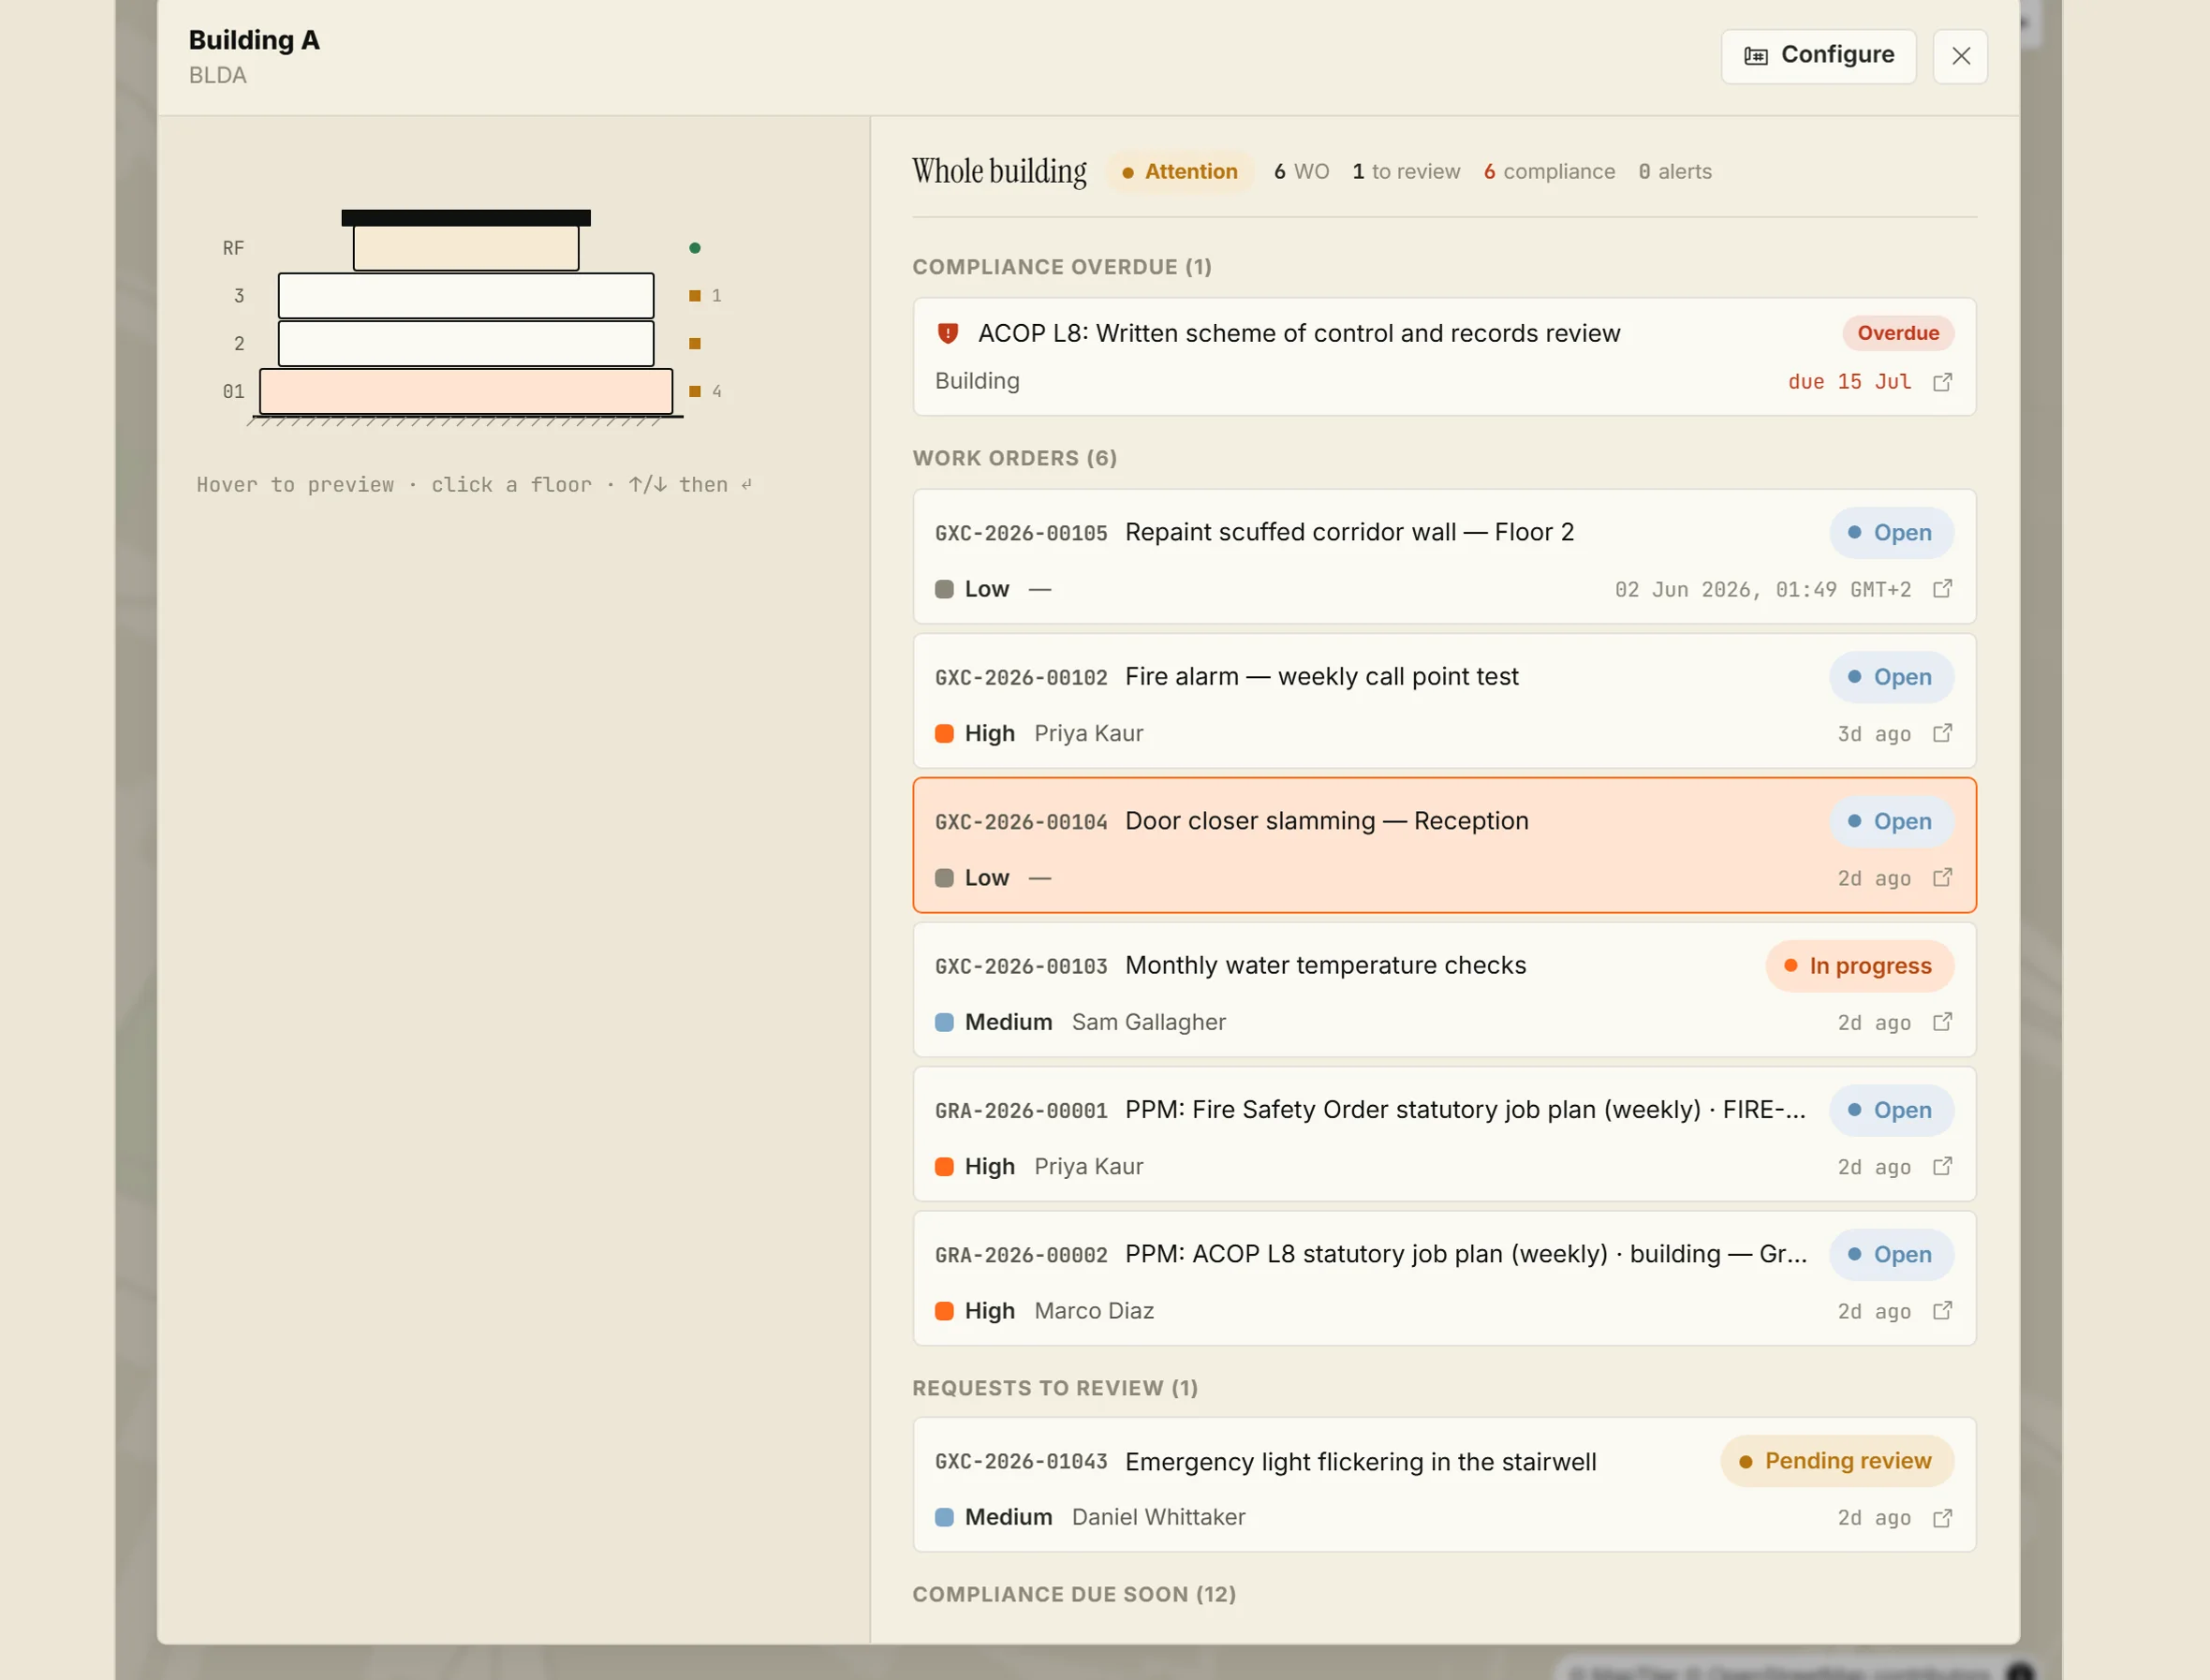Open Door closer slamming — Reception order
Viewport: 2210px width, 1680px height.
pyautogui.click(x=1444, y=845)
